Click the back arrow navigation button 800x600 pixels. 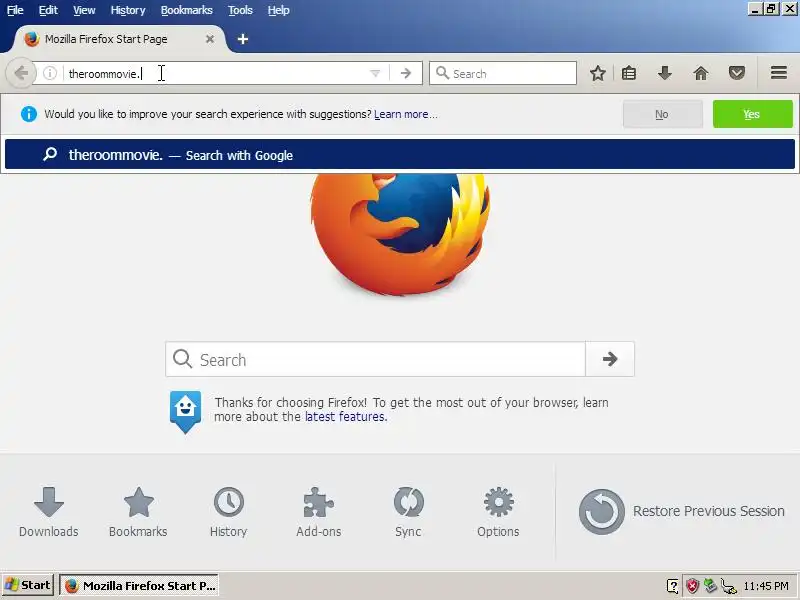(20, 73)
